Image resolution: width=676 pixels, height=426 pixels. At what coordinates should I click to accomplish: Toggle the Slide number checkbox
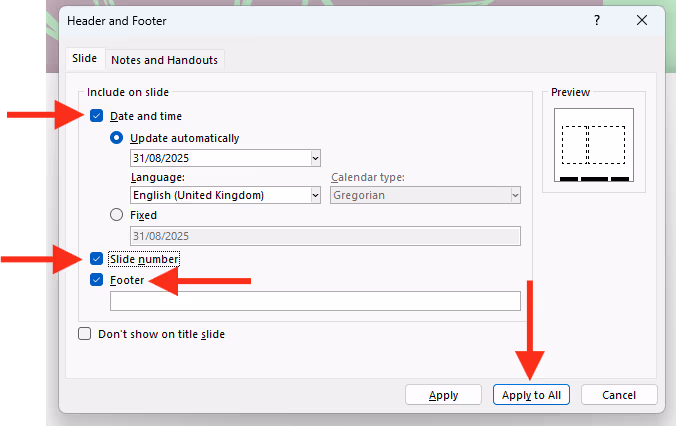[x=97, y=259]
